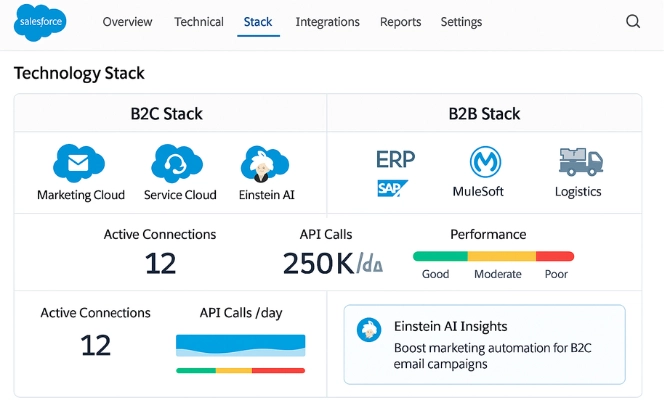The width and height of the screenshot is (664, 415).
Task: Click the Einstein AI character icon
Action: tap(267, 162)
